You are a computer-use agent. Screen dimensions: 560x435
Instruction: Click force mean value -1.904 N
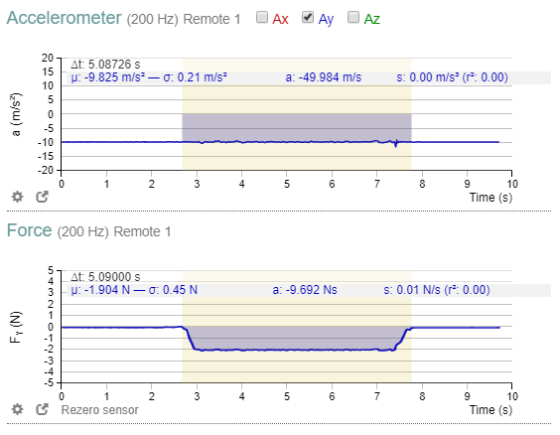click(x=100, y=290)
